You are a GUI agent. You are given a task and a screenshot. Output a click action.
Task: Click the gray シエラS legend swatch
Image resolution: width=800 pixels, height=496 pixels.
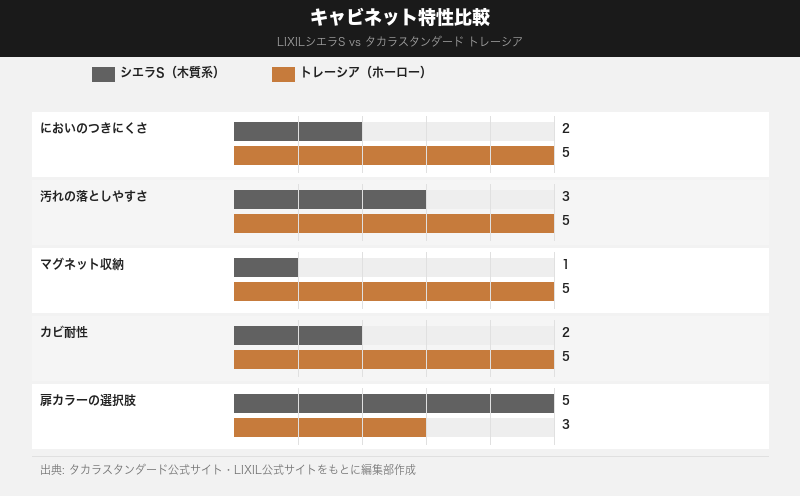(103, 73)
